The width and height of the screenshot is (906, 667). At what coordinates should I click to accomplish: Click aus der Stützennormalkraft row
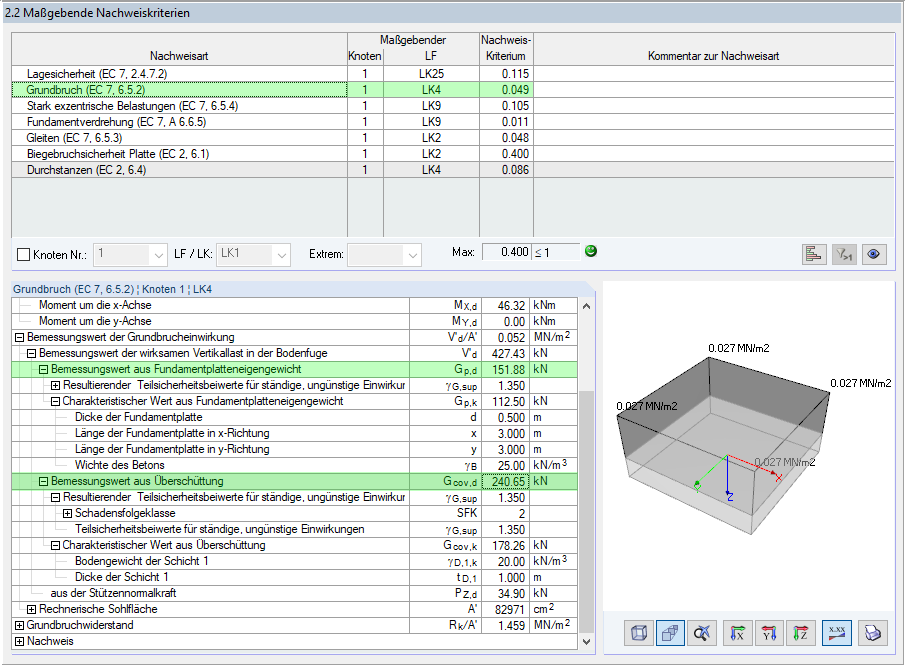click(x=294, y=594)
